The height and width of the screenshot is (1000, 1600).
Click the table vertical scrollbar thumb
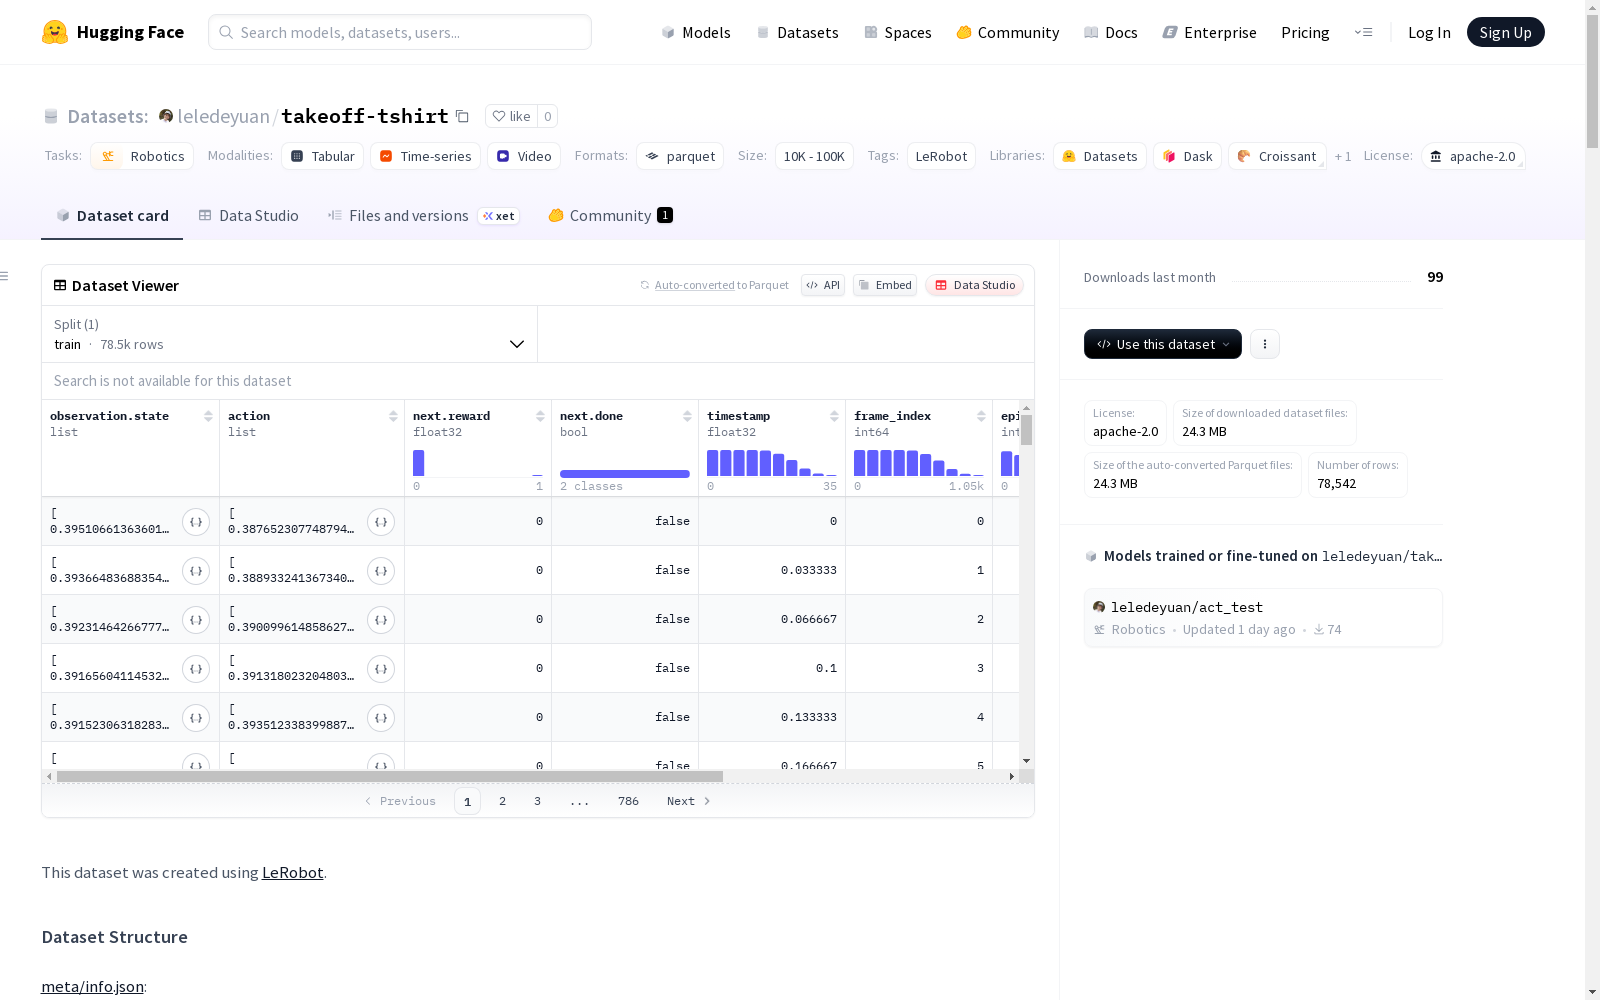[x=1026, y=430]
